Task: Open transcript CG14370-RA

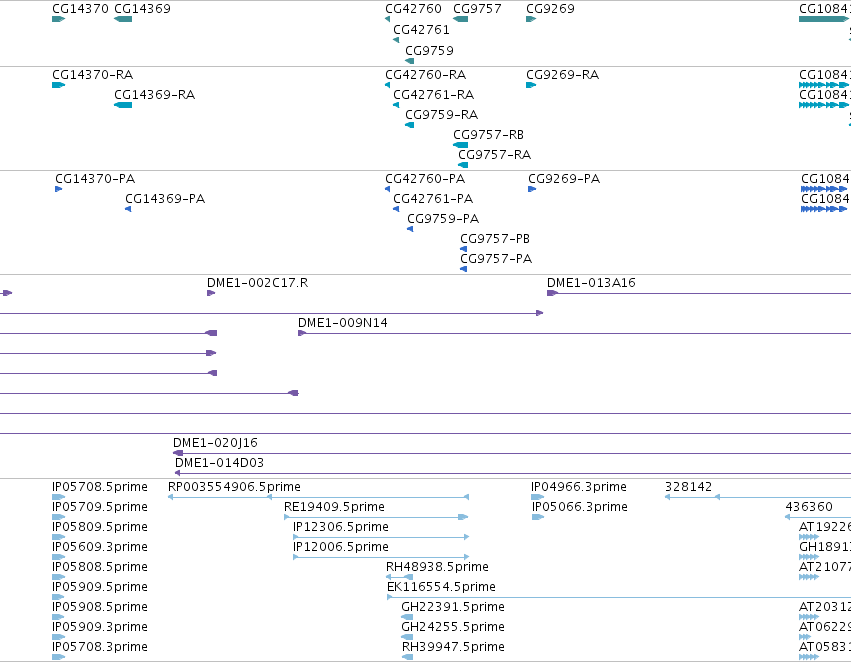Action: tap(59, 85)
